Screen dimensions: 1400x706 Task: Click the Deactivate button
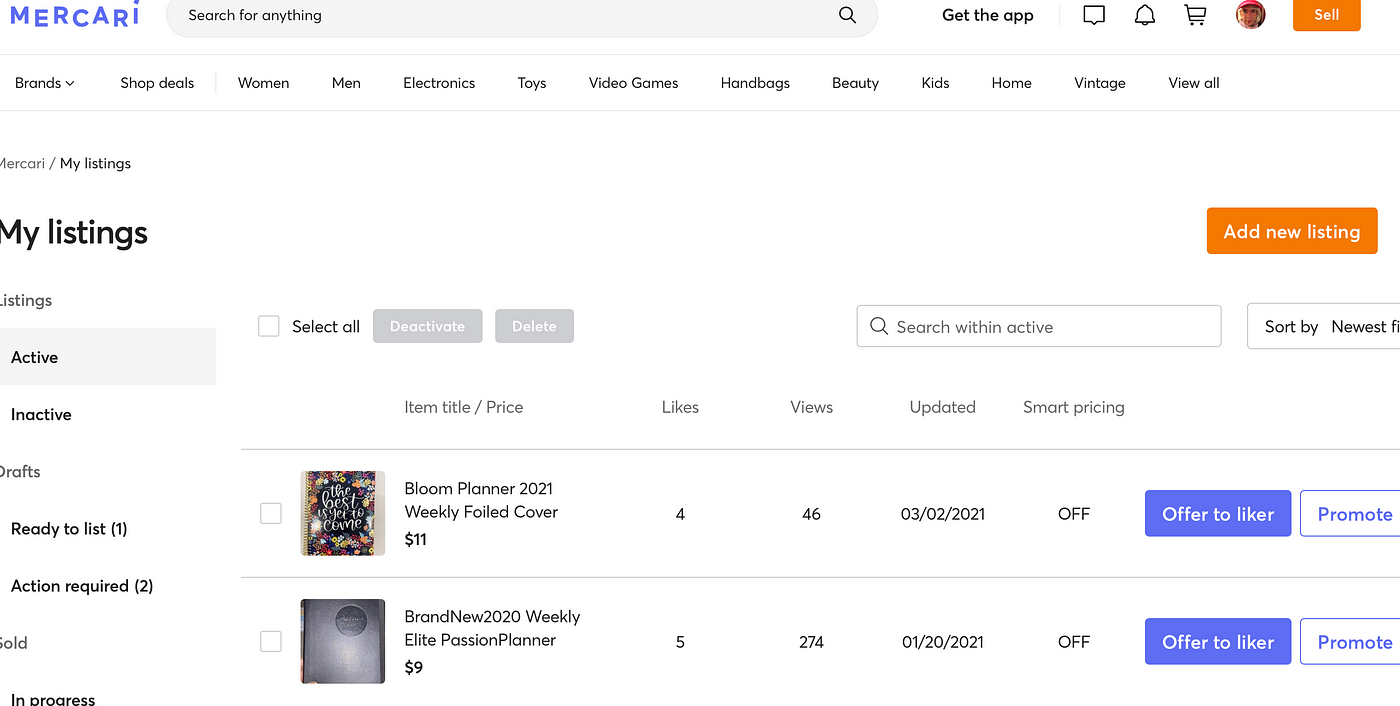pyautogui.click(x=427, y=326)
